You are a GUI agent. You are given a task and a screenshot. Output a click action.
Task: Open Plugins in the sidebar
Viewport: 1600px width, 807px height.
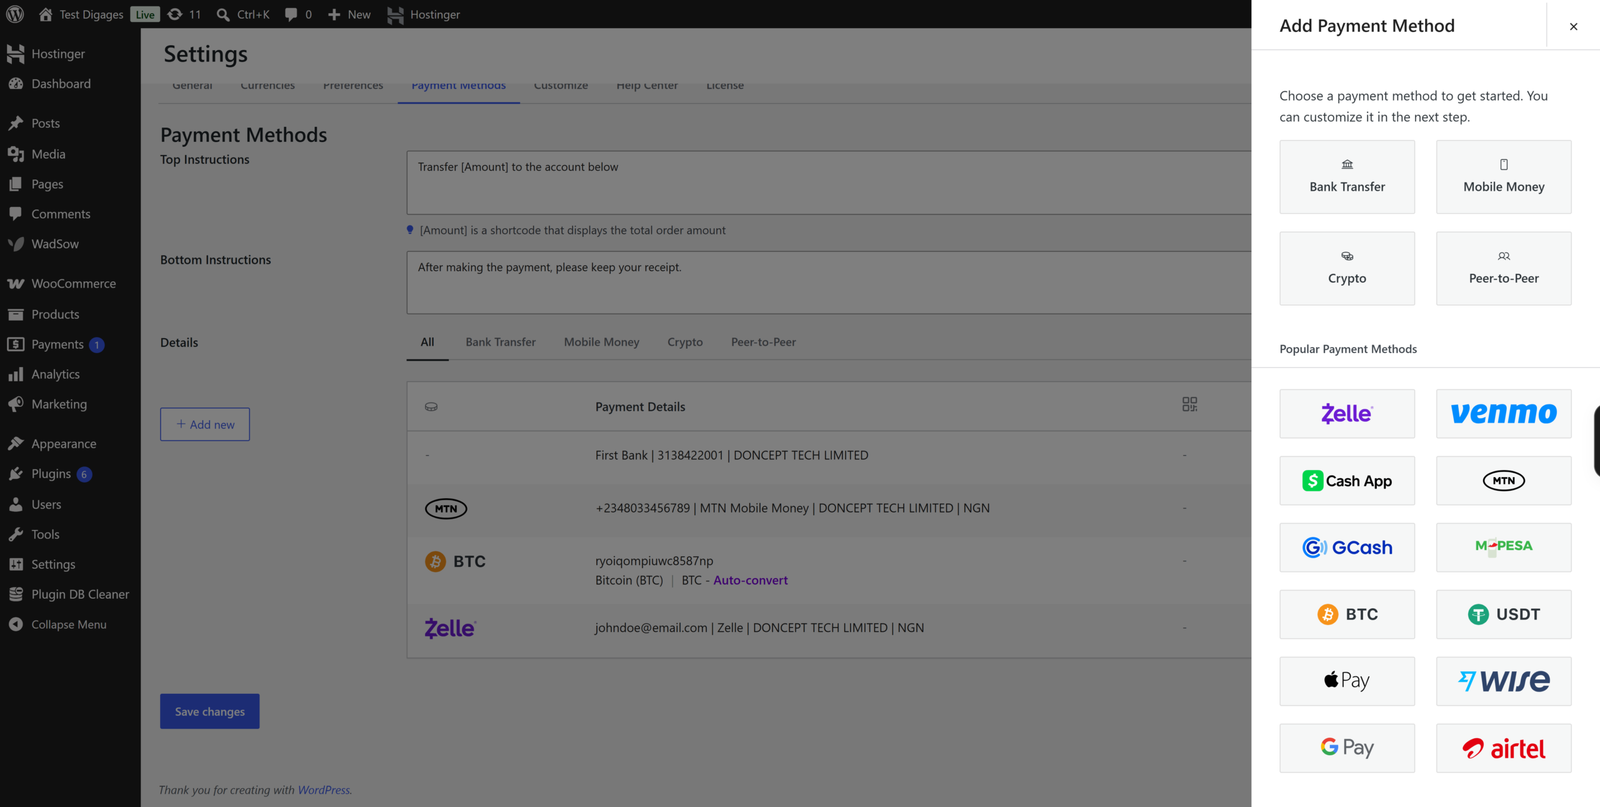tap(70, 474)
